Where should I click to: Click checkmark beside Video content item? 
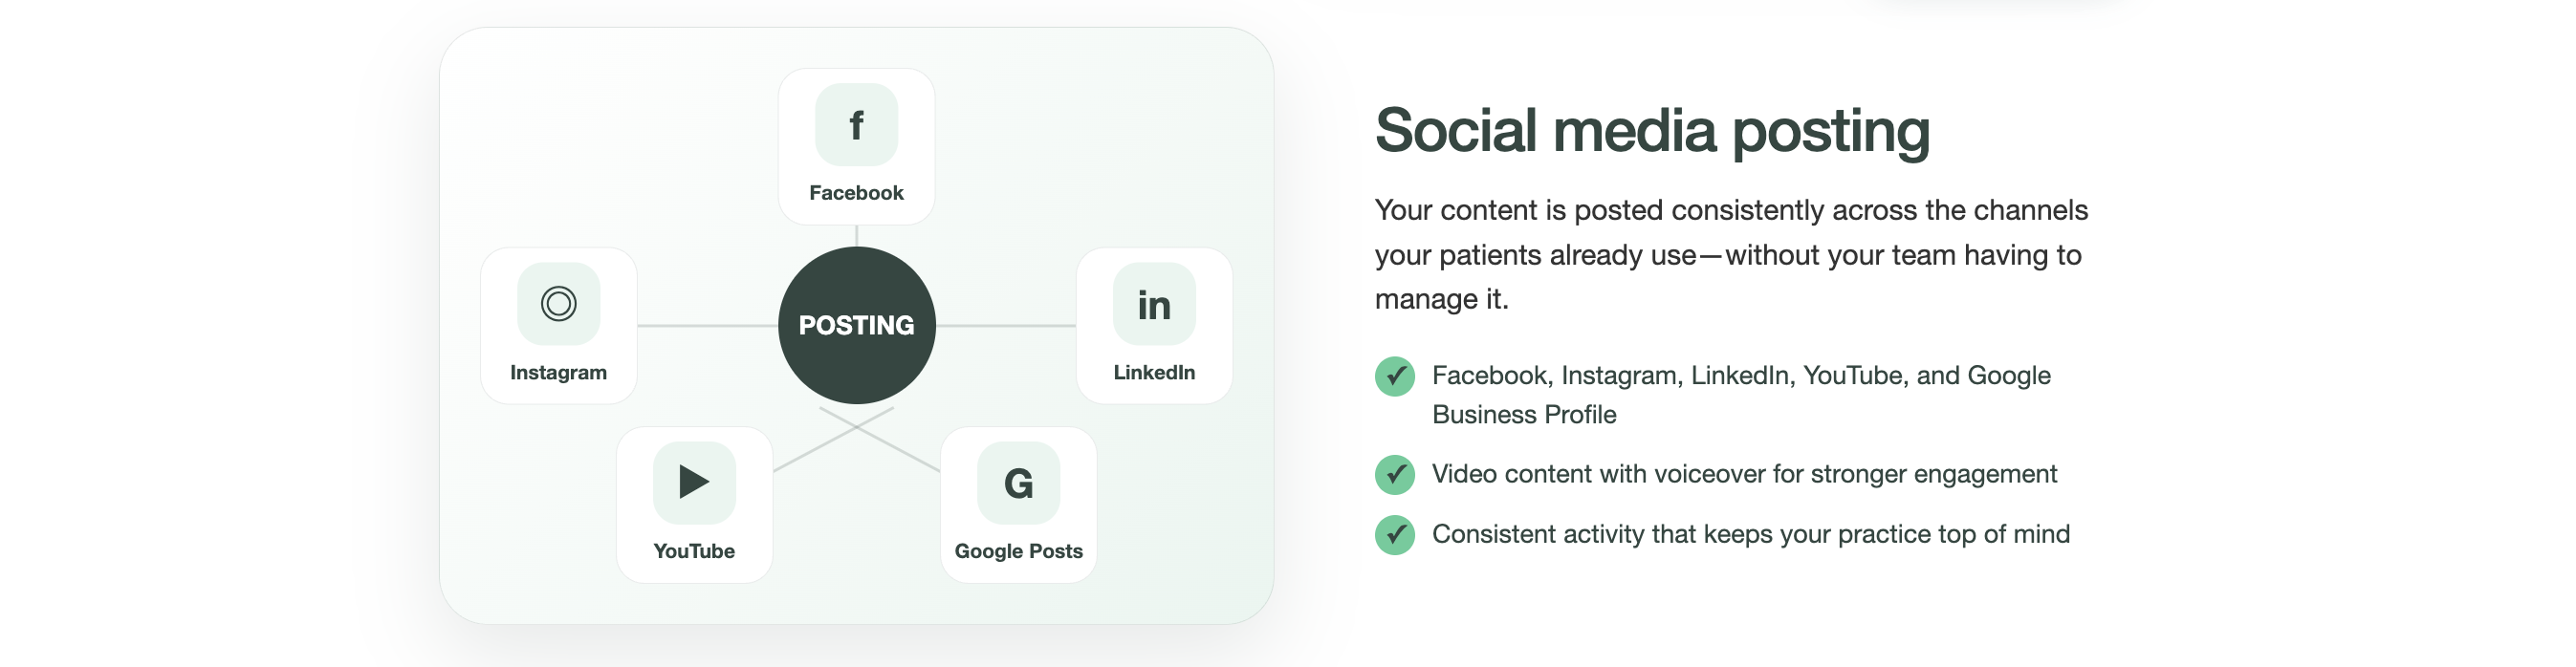point(1395,474)
